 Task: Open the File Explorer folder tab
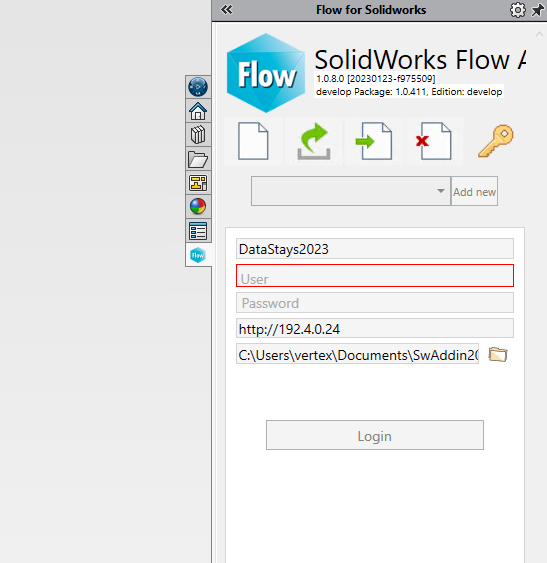pyautogui.click(x=198, y=159)
